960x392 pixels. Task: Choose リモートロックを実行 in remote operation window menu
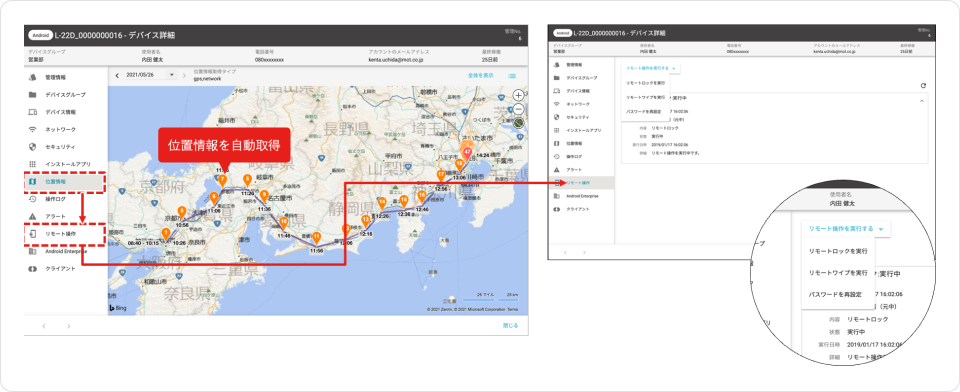point(645,82)
